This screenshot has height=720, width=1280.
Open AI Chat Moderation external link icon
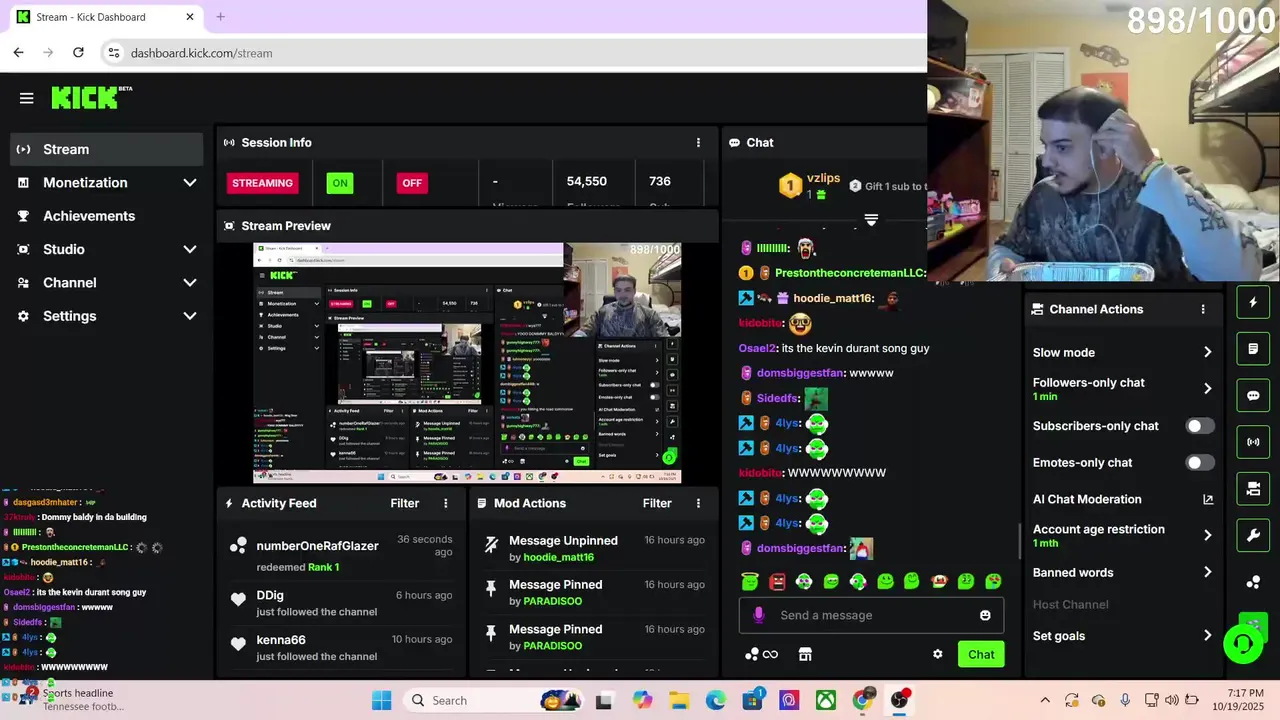[x=1208, y=499]
